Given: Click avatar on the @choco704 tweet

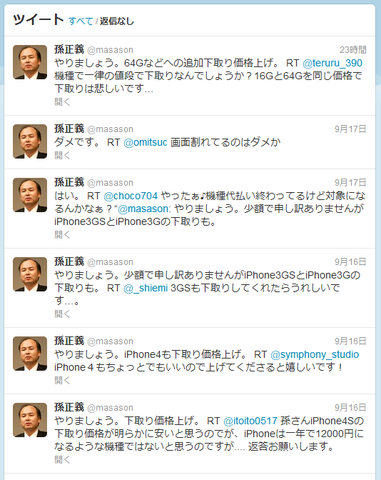Looking at the screenshot, I should click(x=30, y=195).
